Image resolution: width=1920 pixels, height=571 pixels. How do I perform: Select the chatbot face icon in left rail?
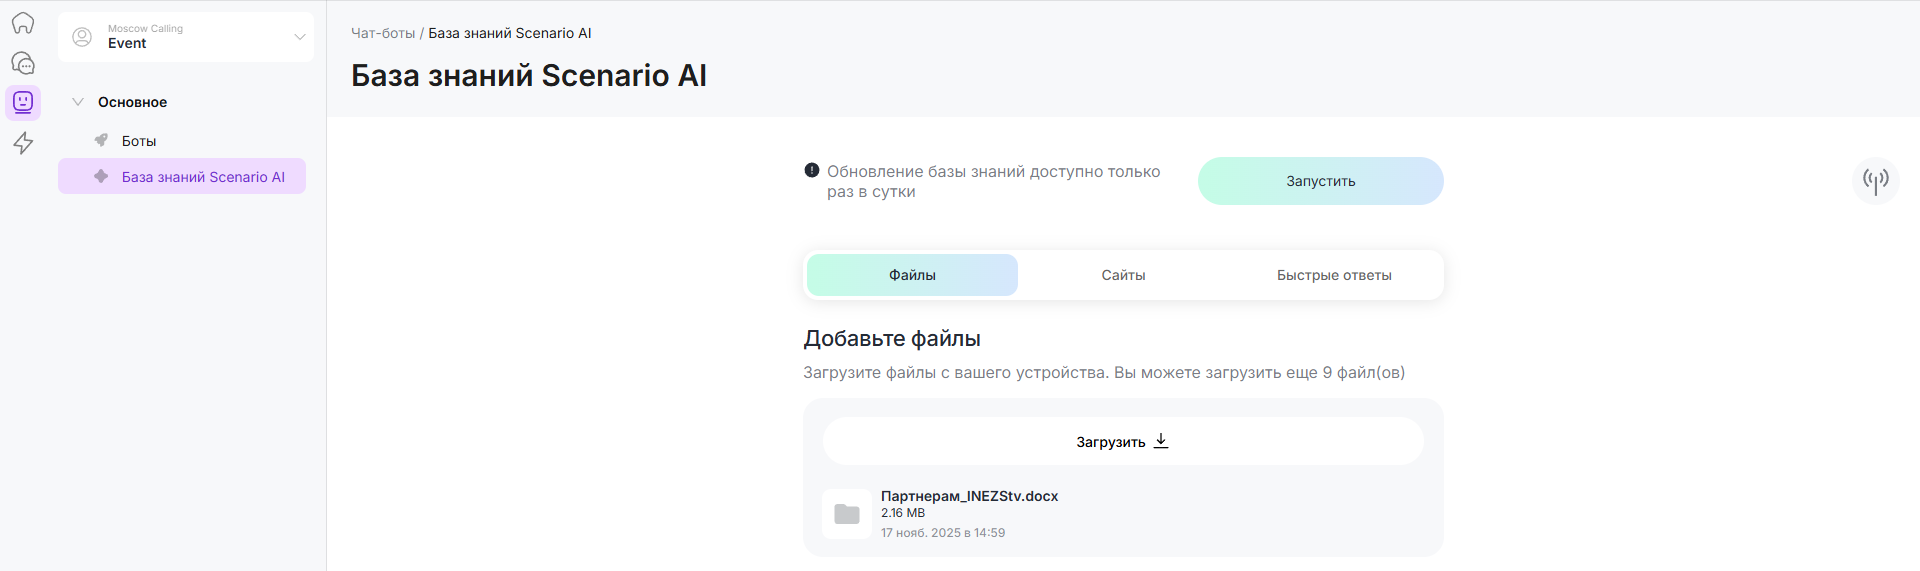23,102
